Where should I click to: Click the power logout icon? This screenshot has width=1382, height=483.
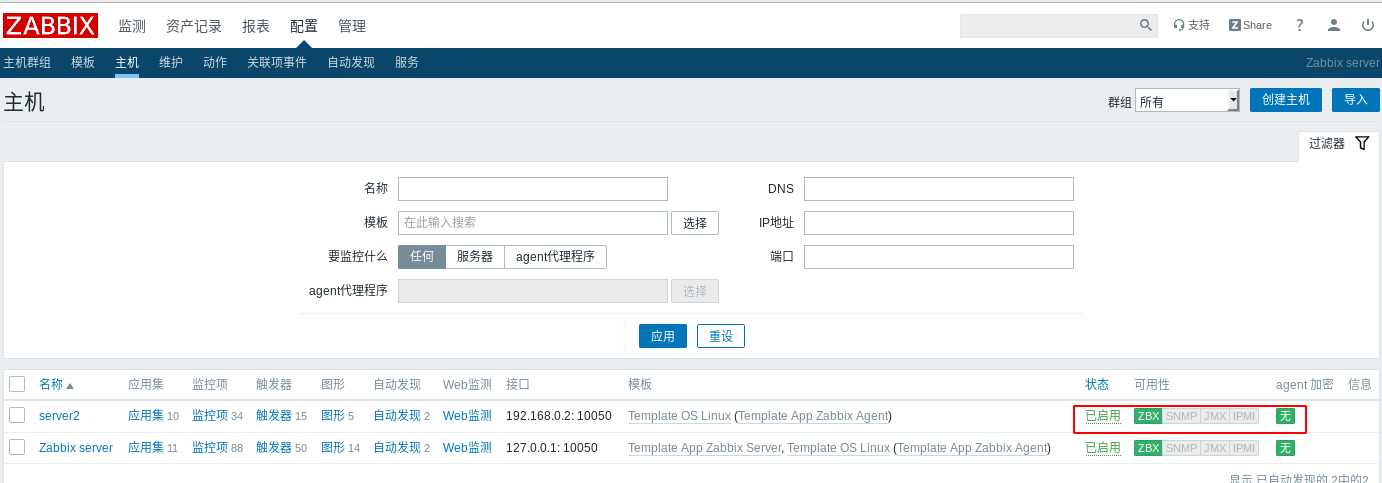point(1368,25)
